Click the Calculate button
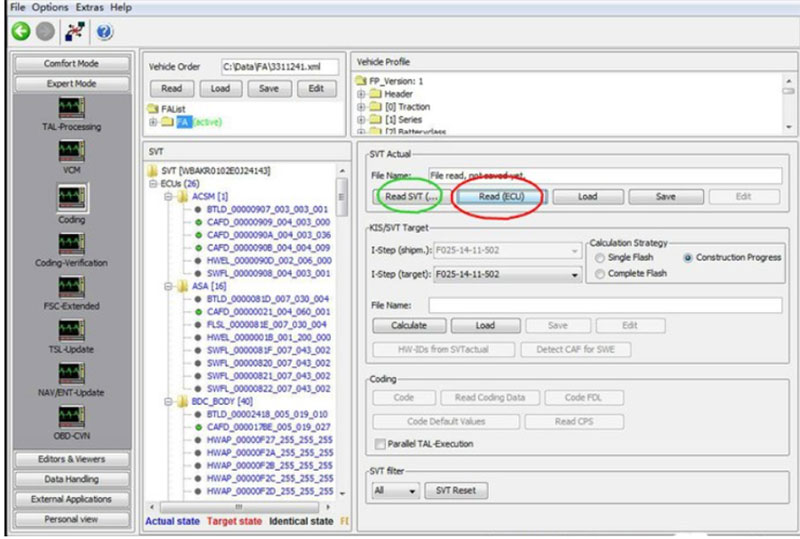800x539 pixels. [x=409, y=326]
